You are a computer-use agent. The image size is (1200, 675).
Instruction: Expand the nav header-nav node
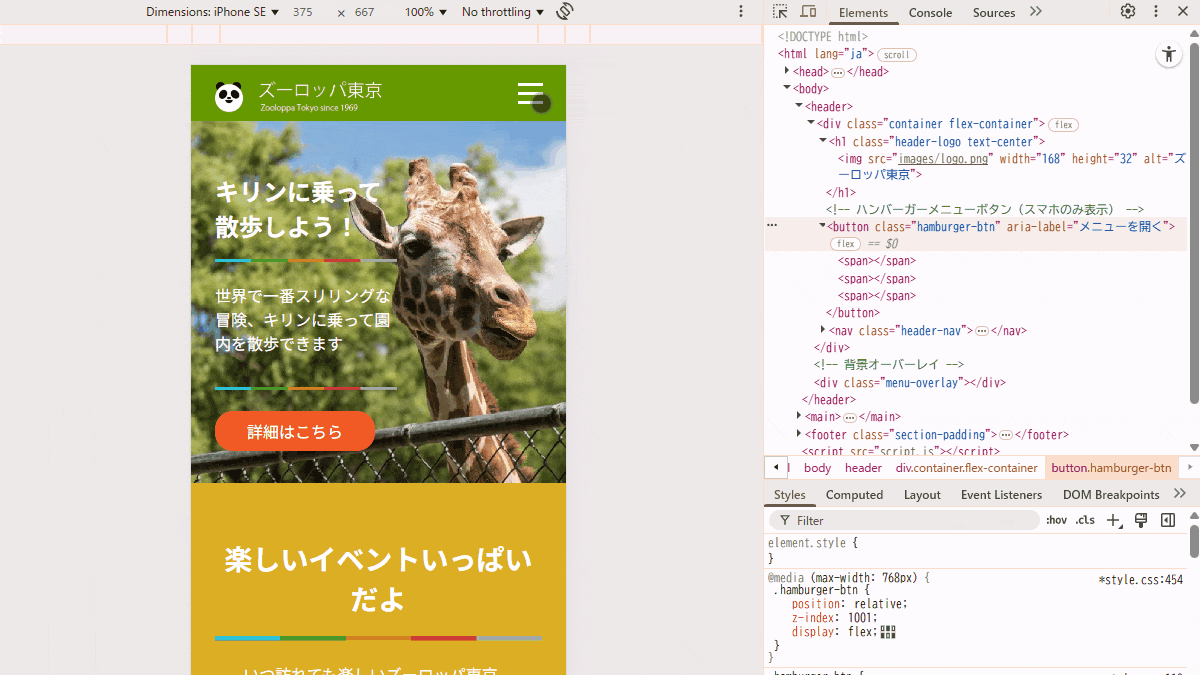[x=823, y=330]
